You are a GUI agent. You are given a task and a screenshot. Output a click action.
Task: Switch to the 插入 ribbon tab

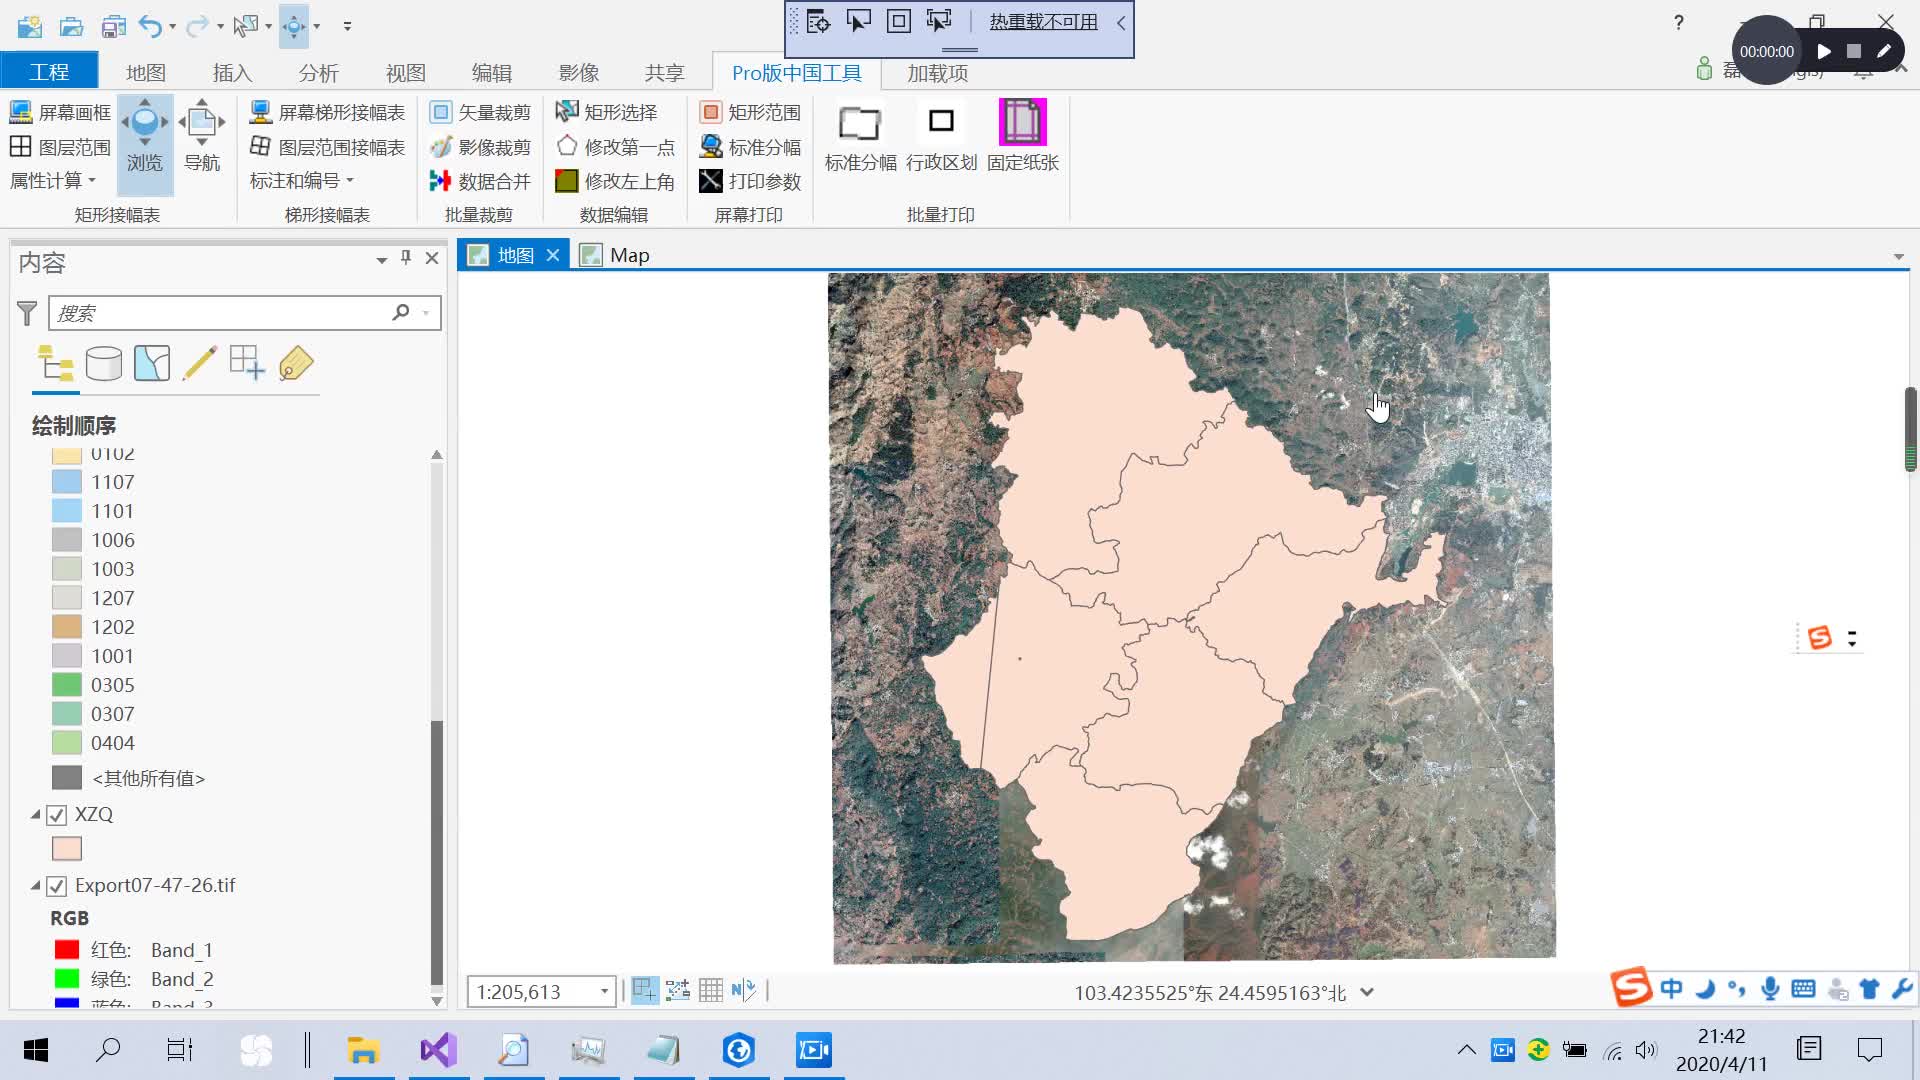click(232, 73)
